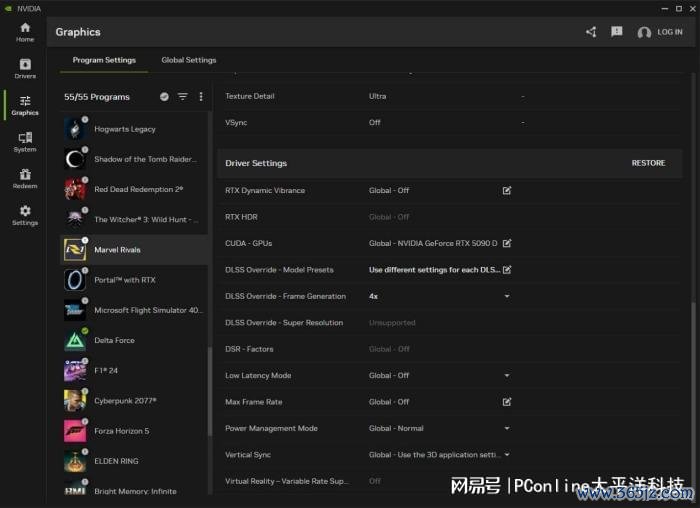The height and width of the screenshot is (508, 700).
Task: Open the System sidebar section
Action: pos(25,142)
